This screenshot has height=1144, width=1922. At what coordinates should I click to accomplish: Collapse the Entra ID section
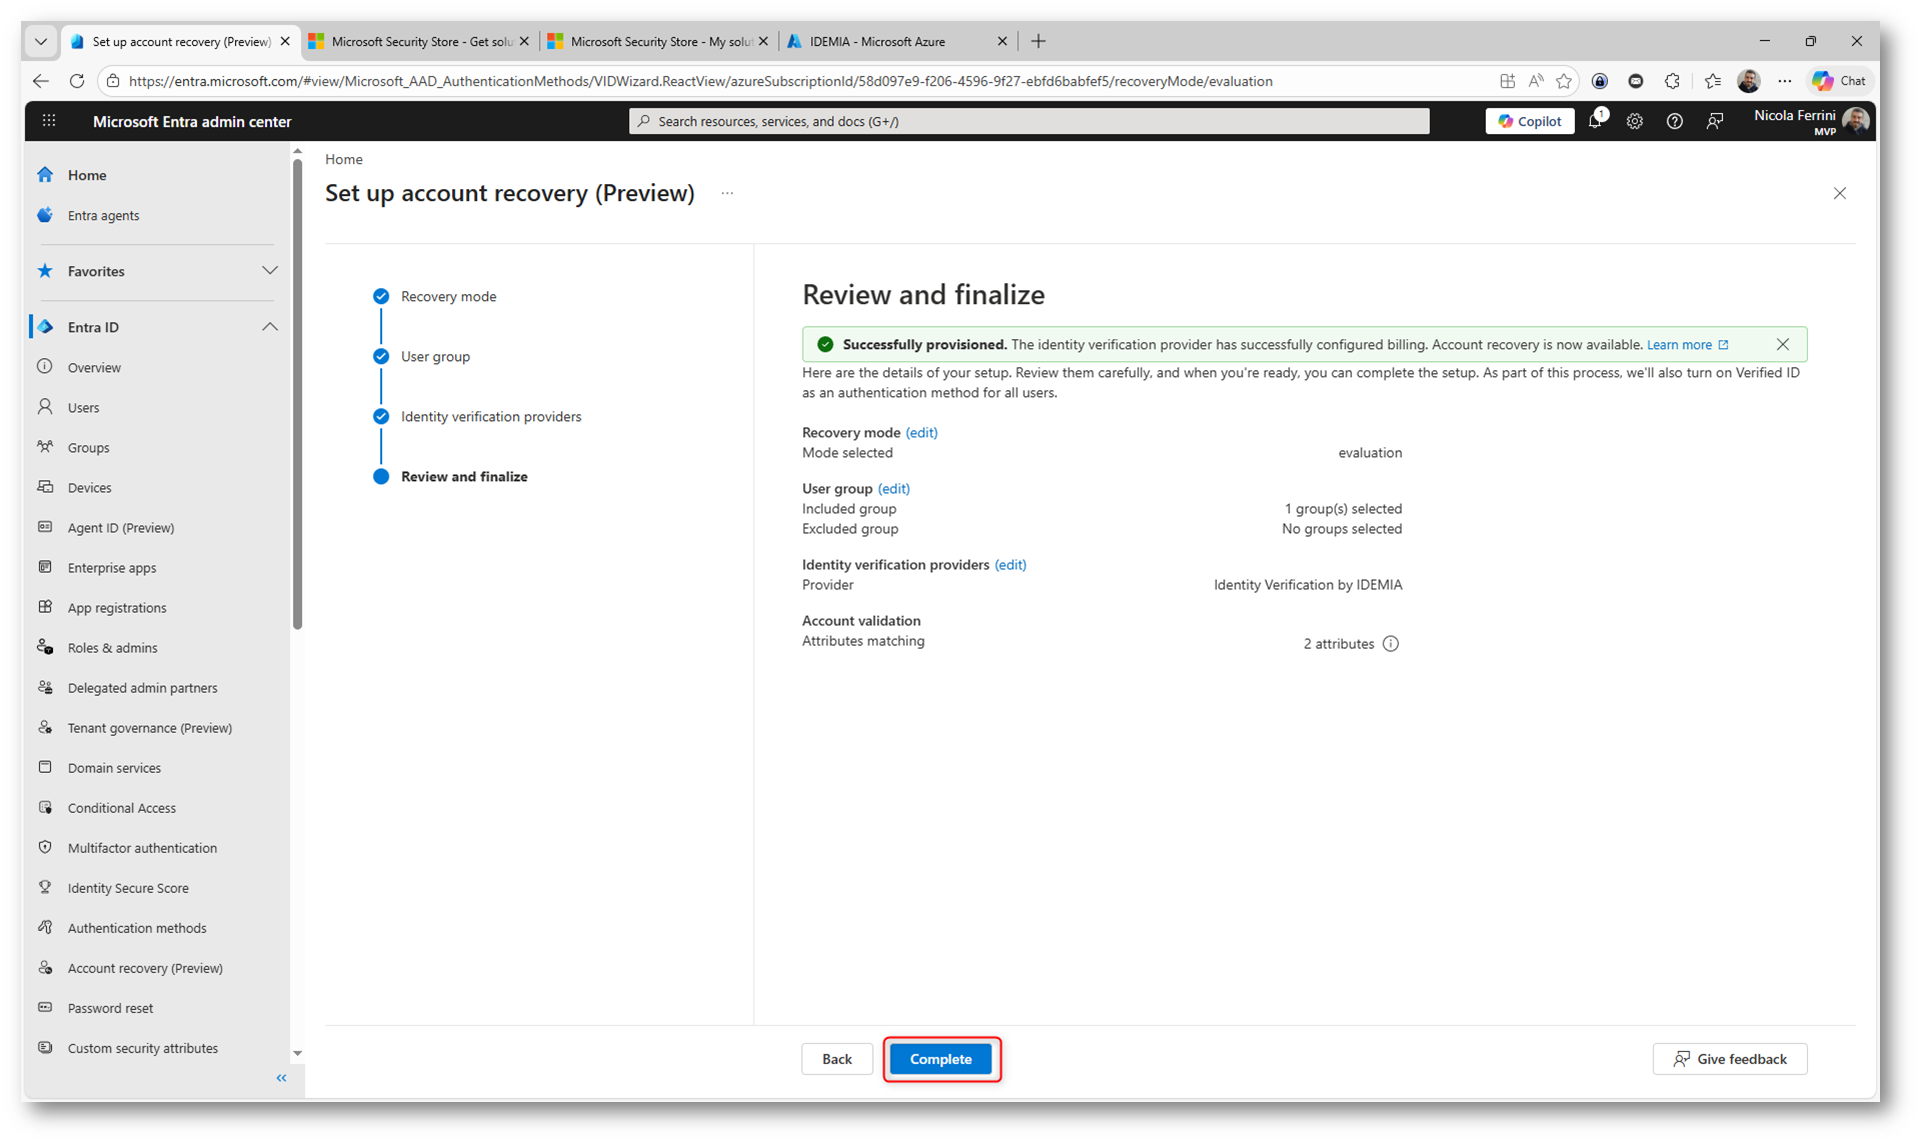[x=269, y=327]
